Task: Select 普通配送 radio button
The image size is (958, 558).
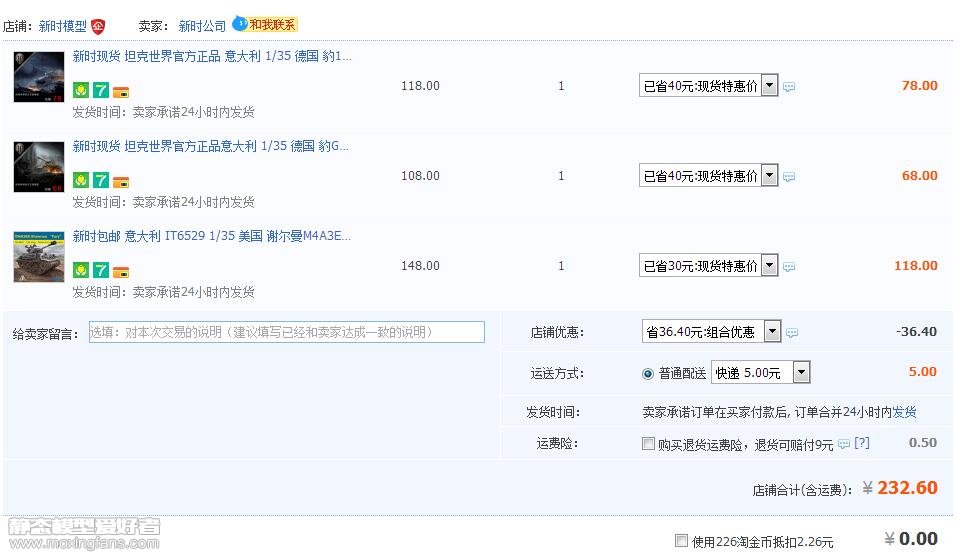Action: [648, 373]
